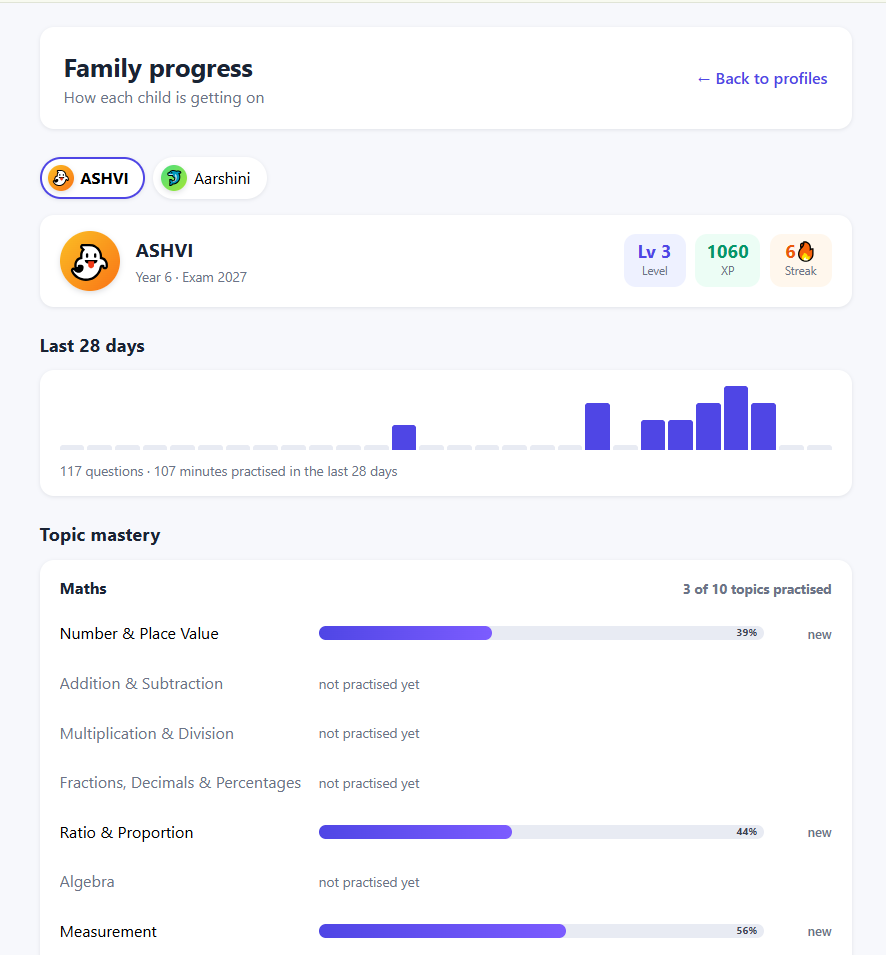Click the Measurement 56% progress bar
This screenshot has width=886, height=955.
pyautogui.click(x=541, y=931)
